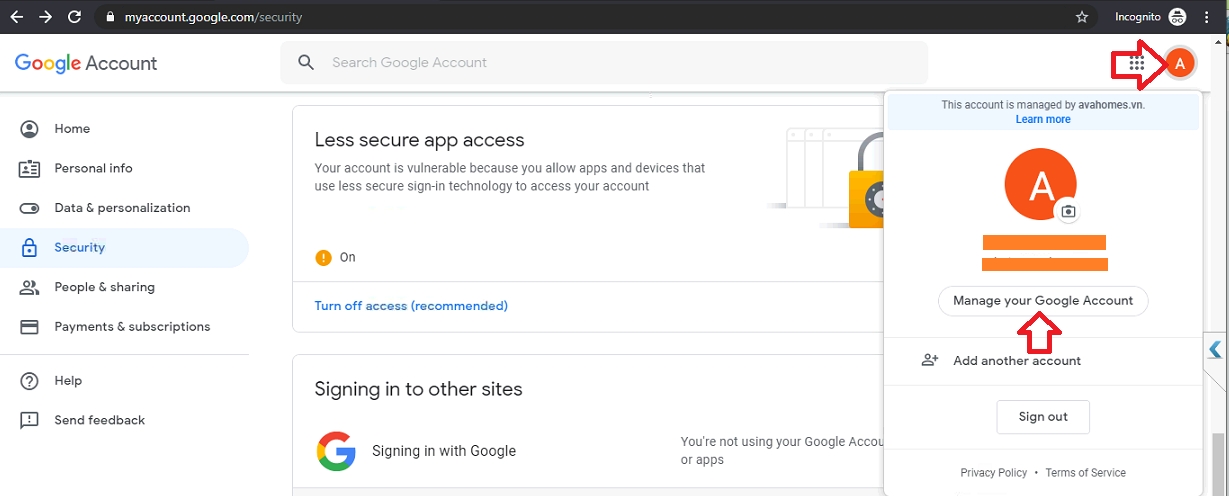Image resolution: width=1229 pixels, height=496 pixels.
Task: Reload the page with refresh icon
Action: [74, 17]
